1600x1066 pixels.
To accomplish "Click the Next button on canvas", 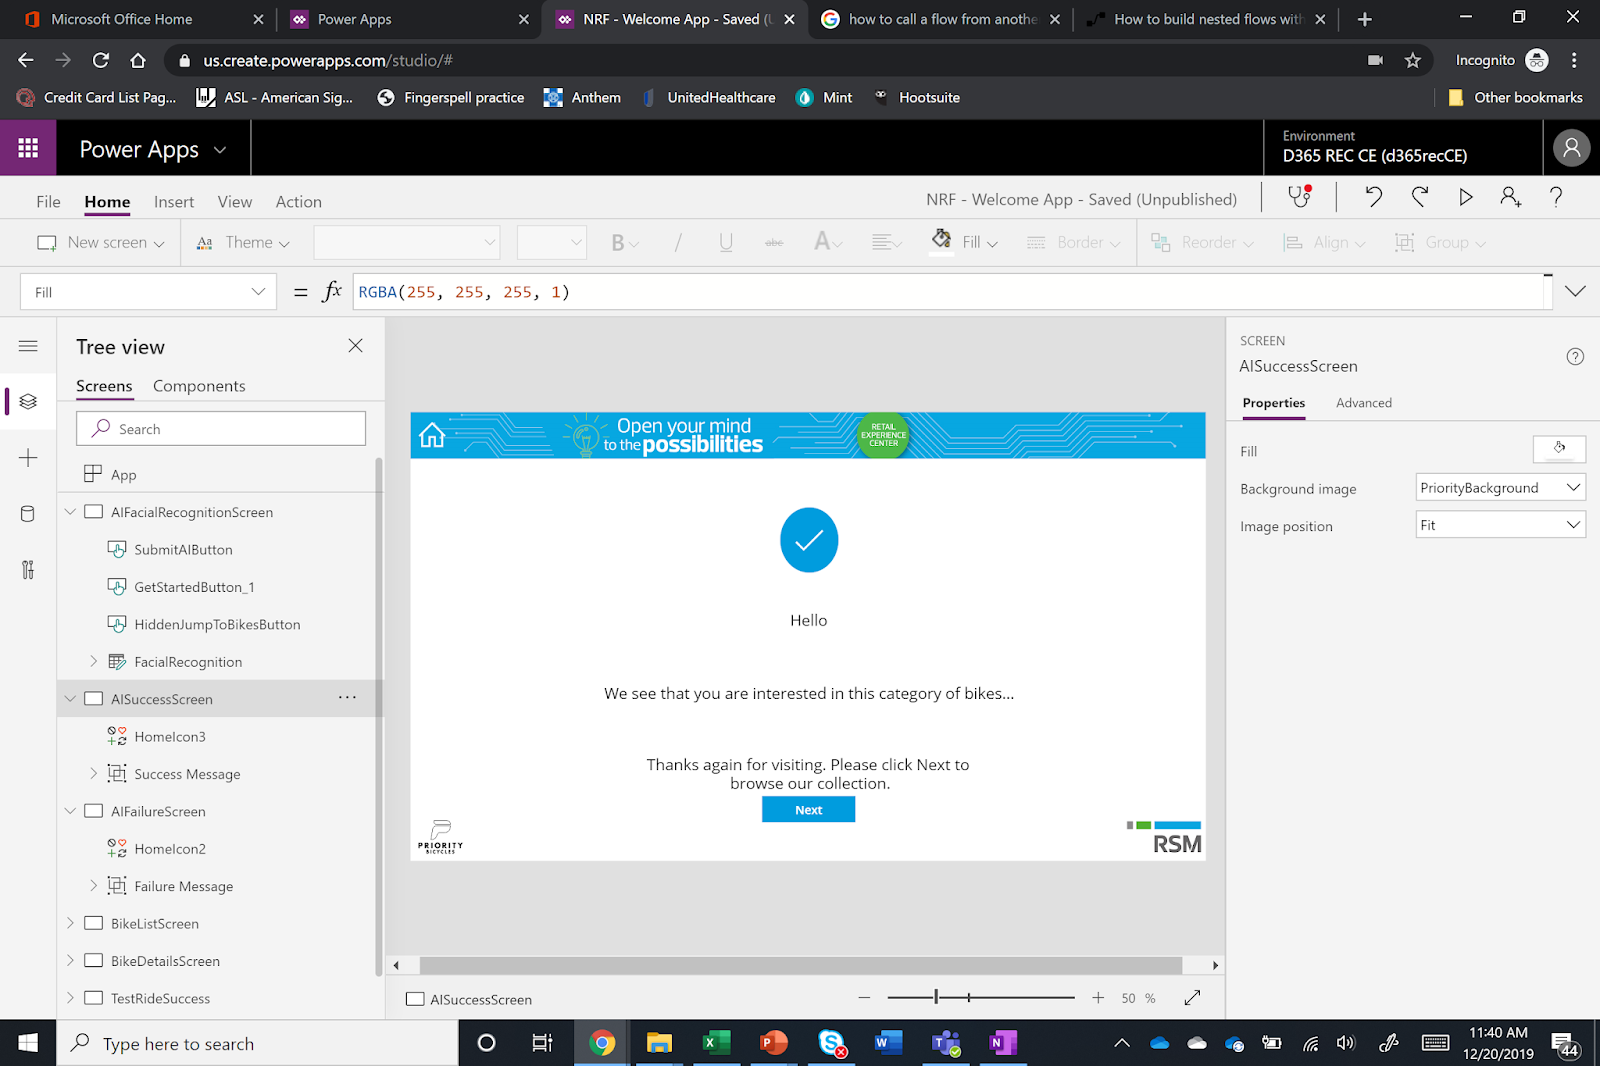I will (x=808, y=809).
